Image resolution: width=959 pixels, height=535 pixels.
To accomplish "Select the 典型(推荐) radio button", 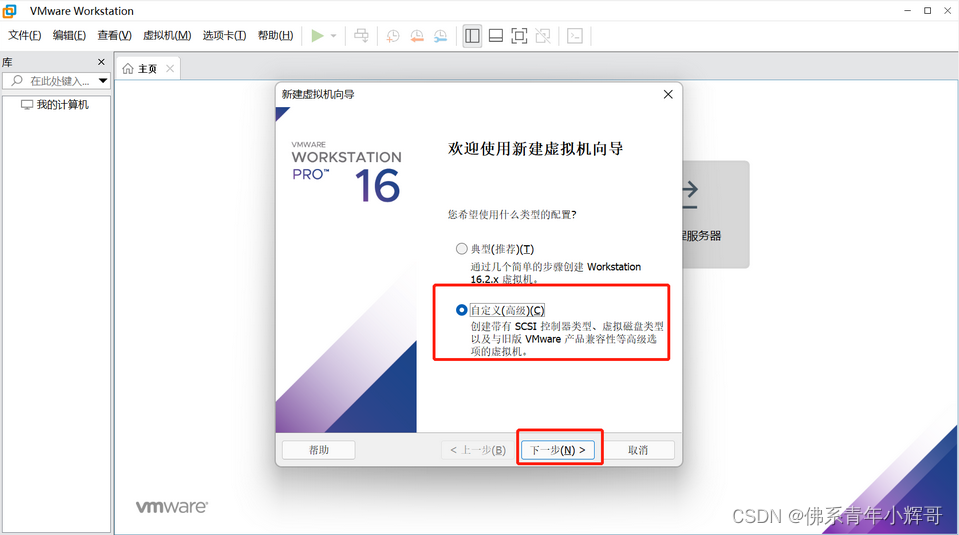I will click(x=462, y=248).
